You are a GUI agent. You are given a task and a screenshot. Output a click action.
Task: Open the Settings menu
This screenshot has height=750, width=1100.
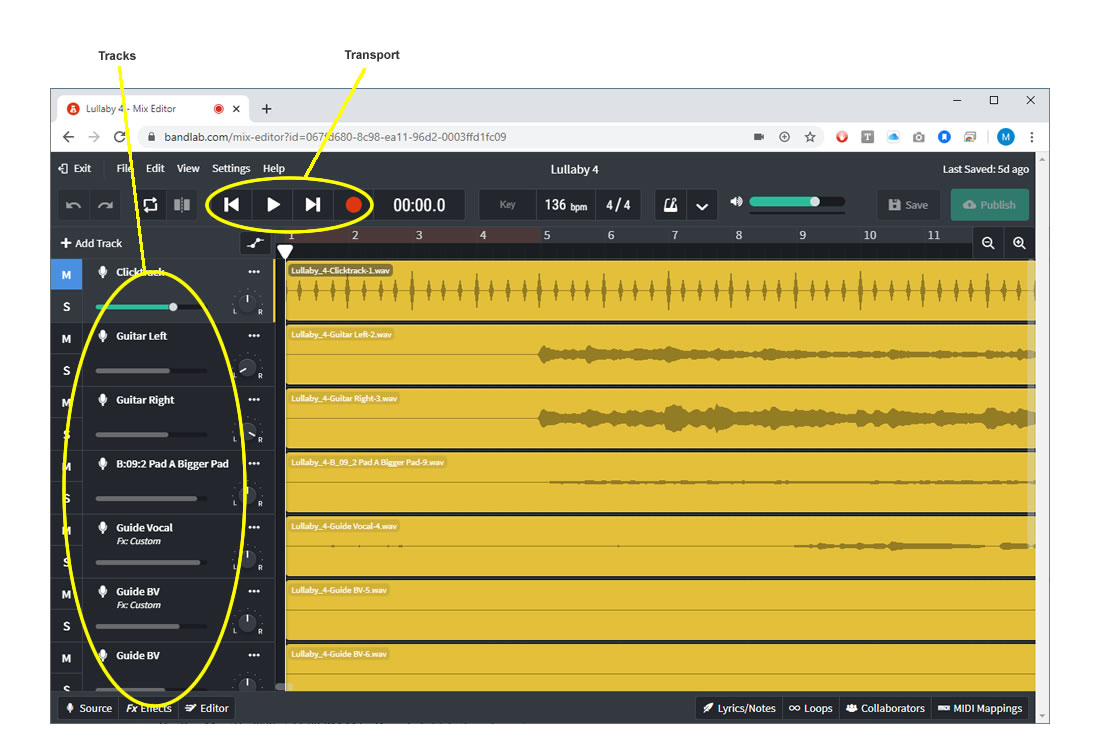click(230, 168)
